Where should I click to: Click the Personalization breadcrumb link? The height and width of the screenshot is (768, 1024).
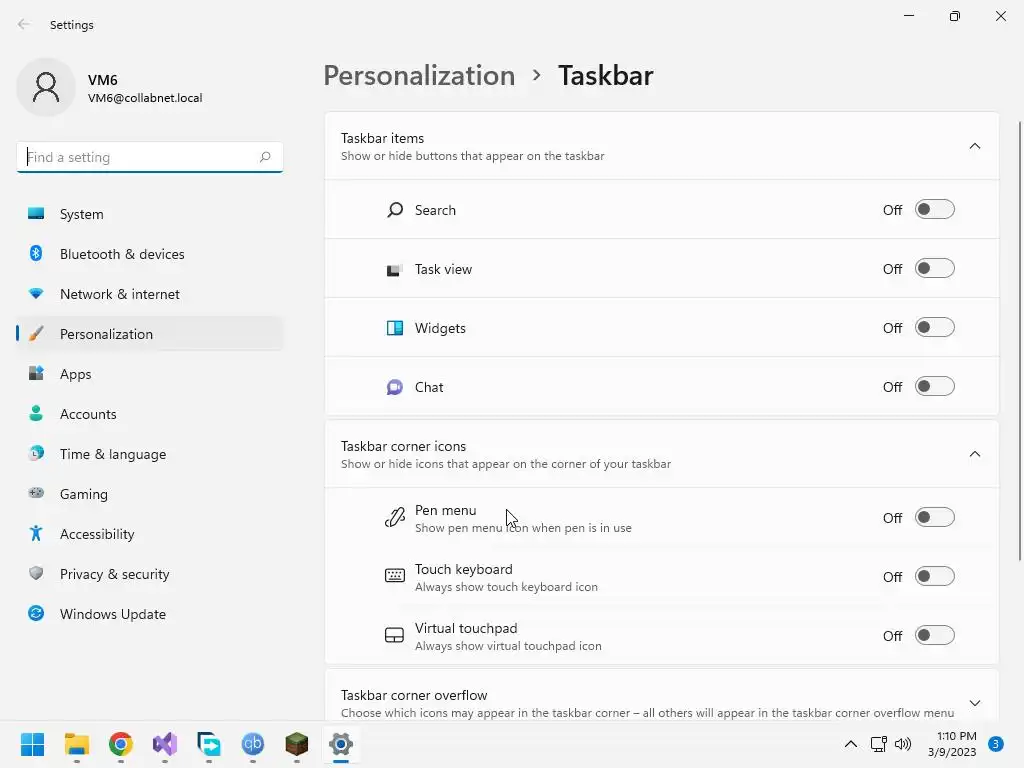pos(419,75)
